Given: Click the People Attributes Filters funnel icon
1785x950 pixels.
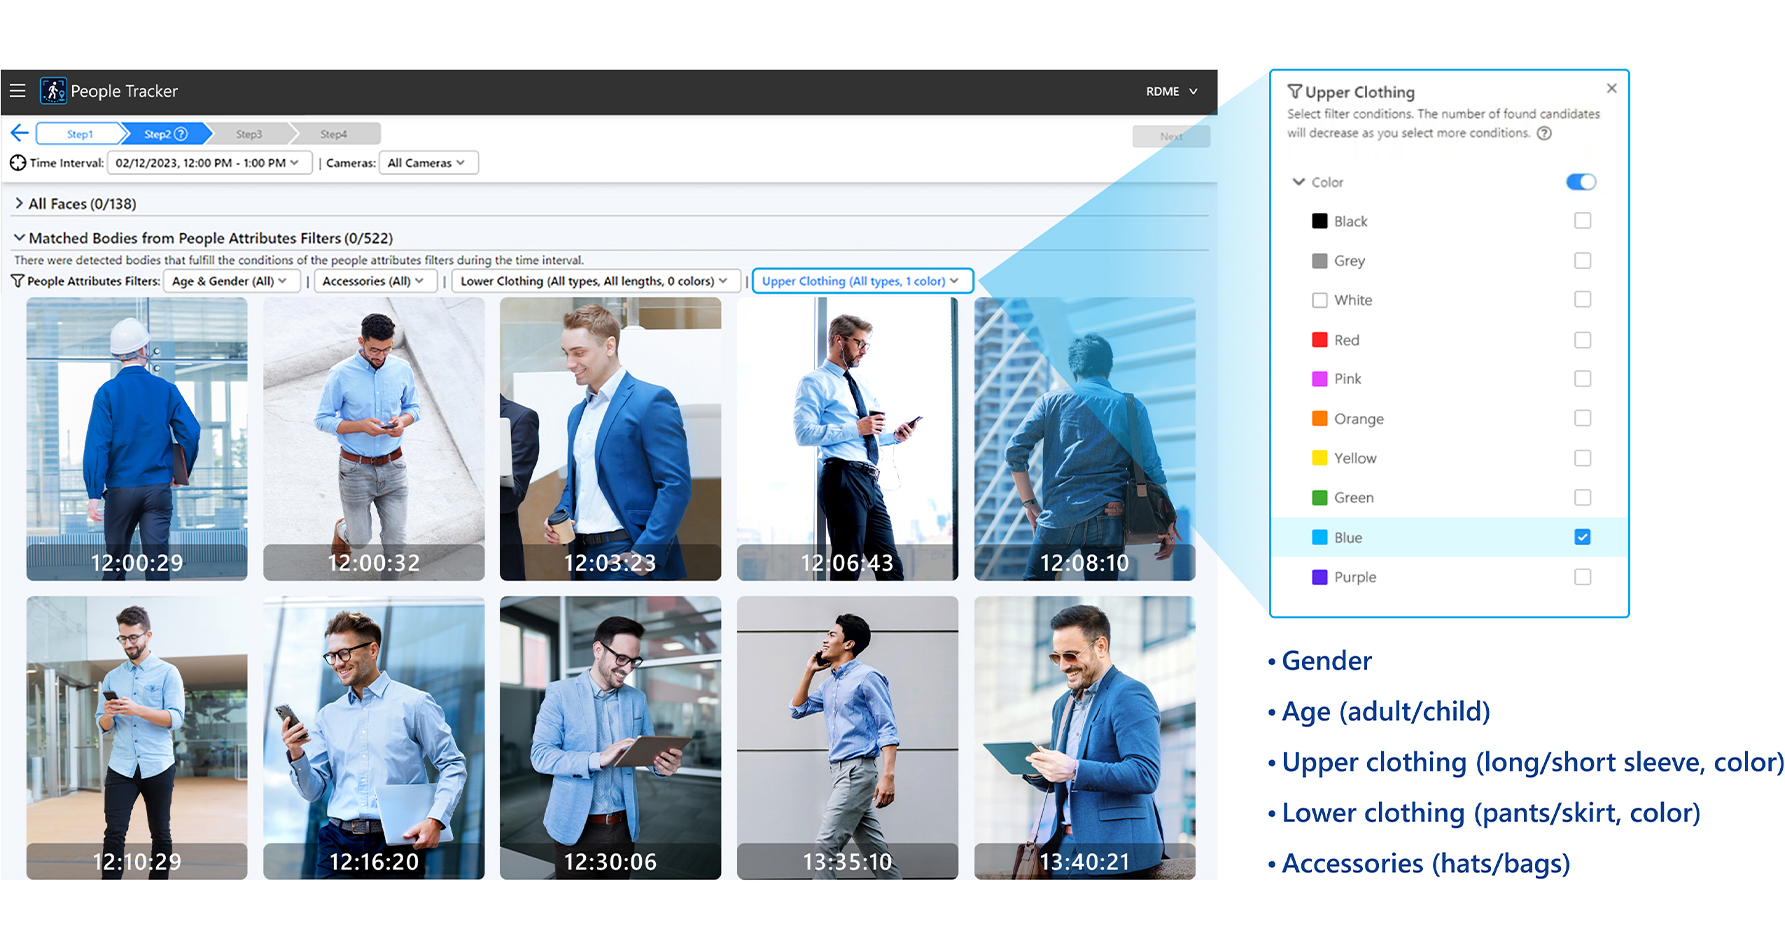Looking at the screenshot, I should (17, 282).
